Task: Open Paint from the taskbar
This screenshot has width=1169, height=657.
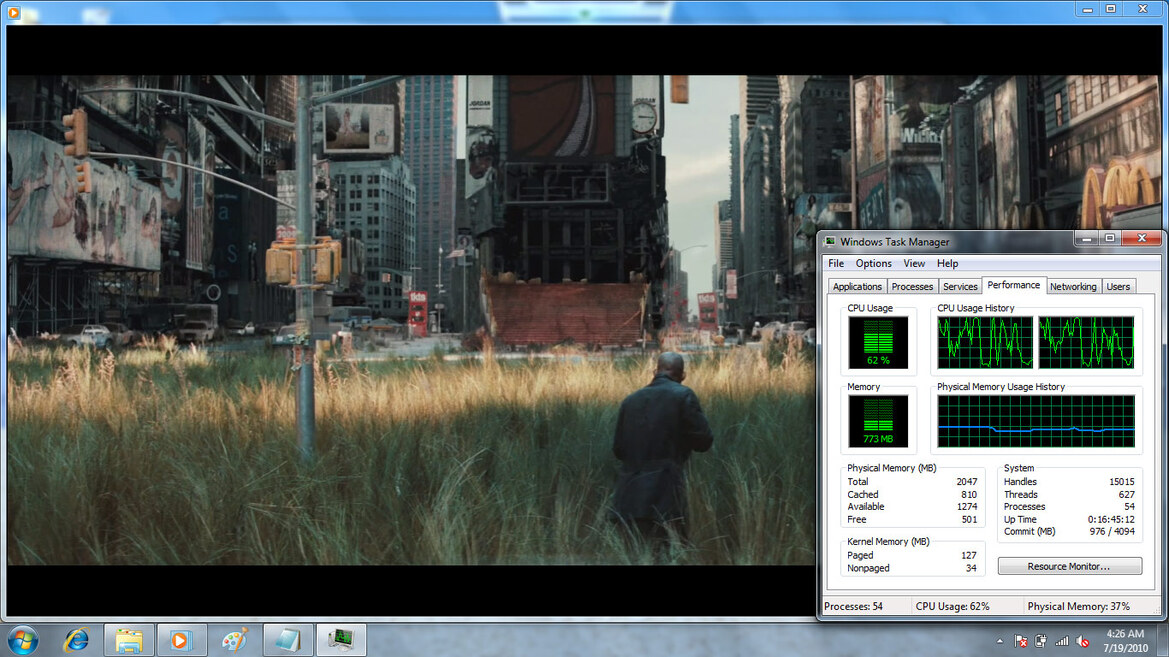Action: 235,640
